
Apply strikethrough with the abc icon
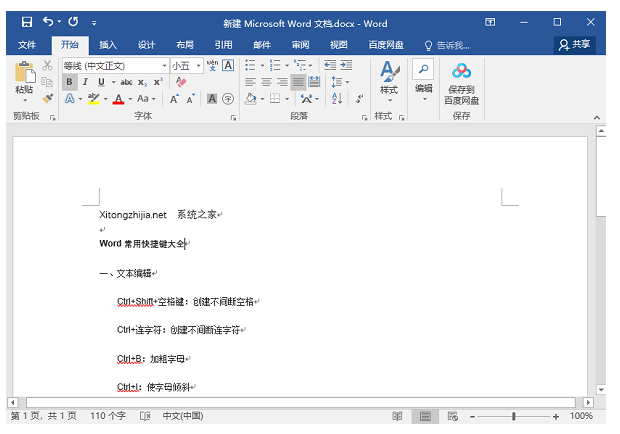(x=126, y=82)
